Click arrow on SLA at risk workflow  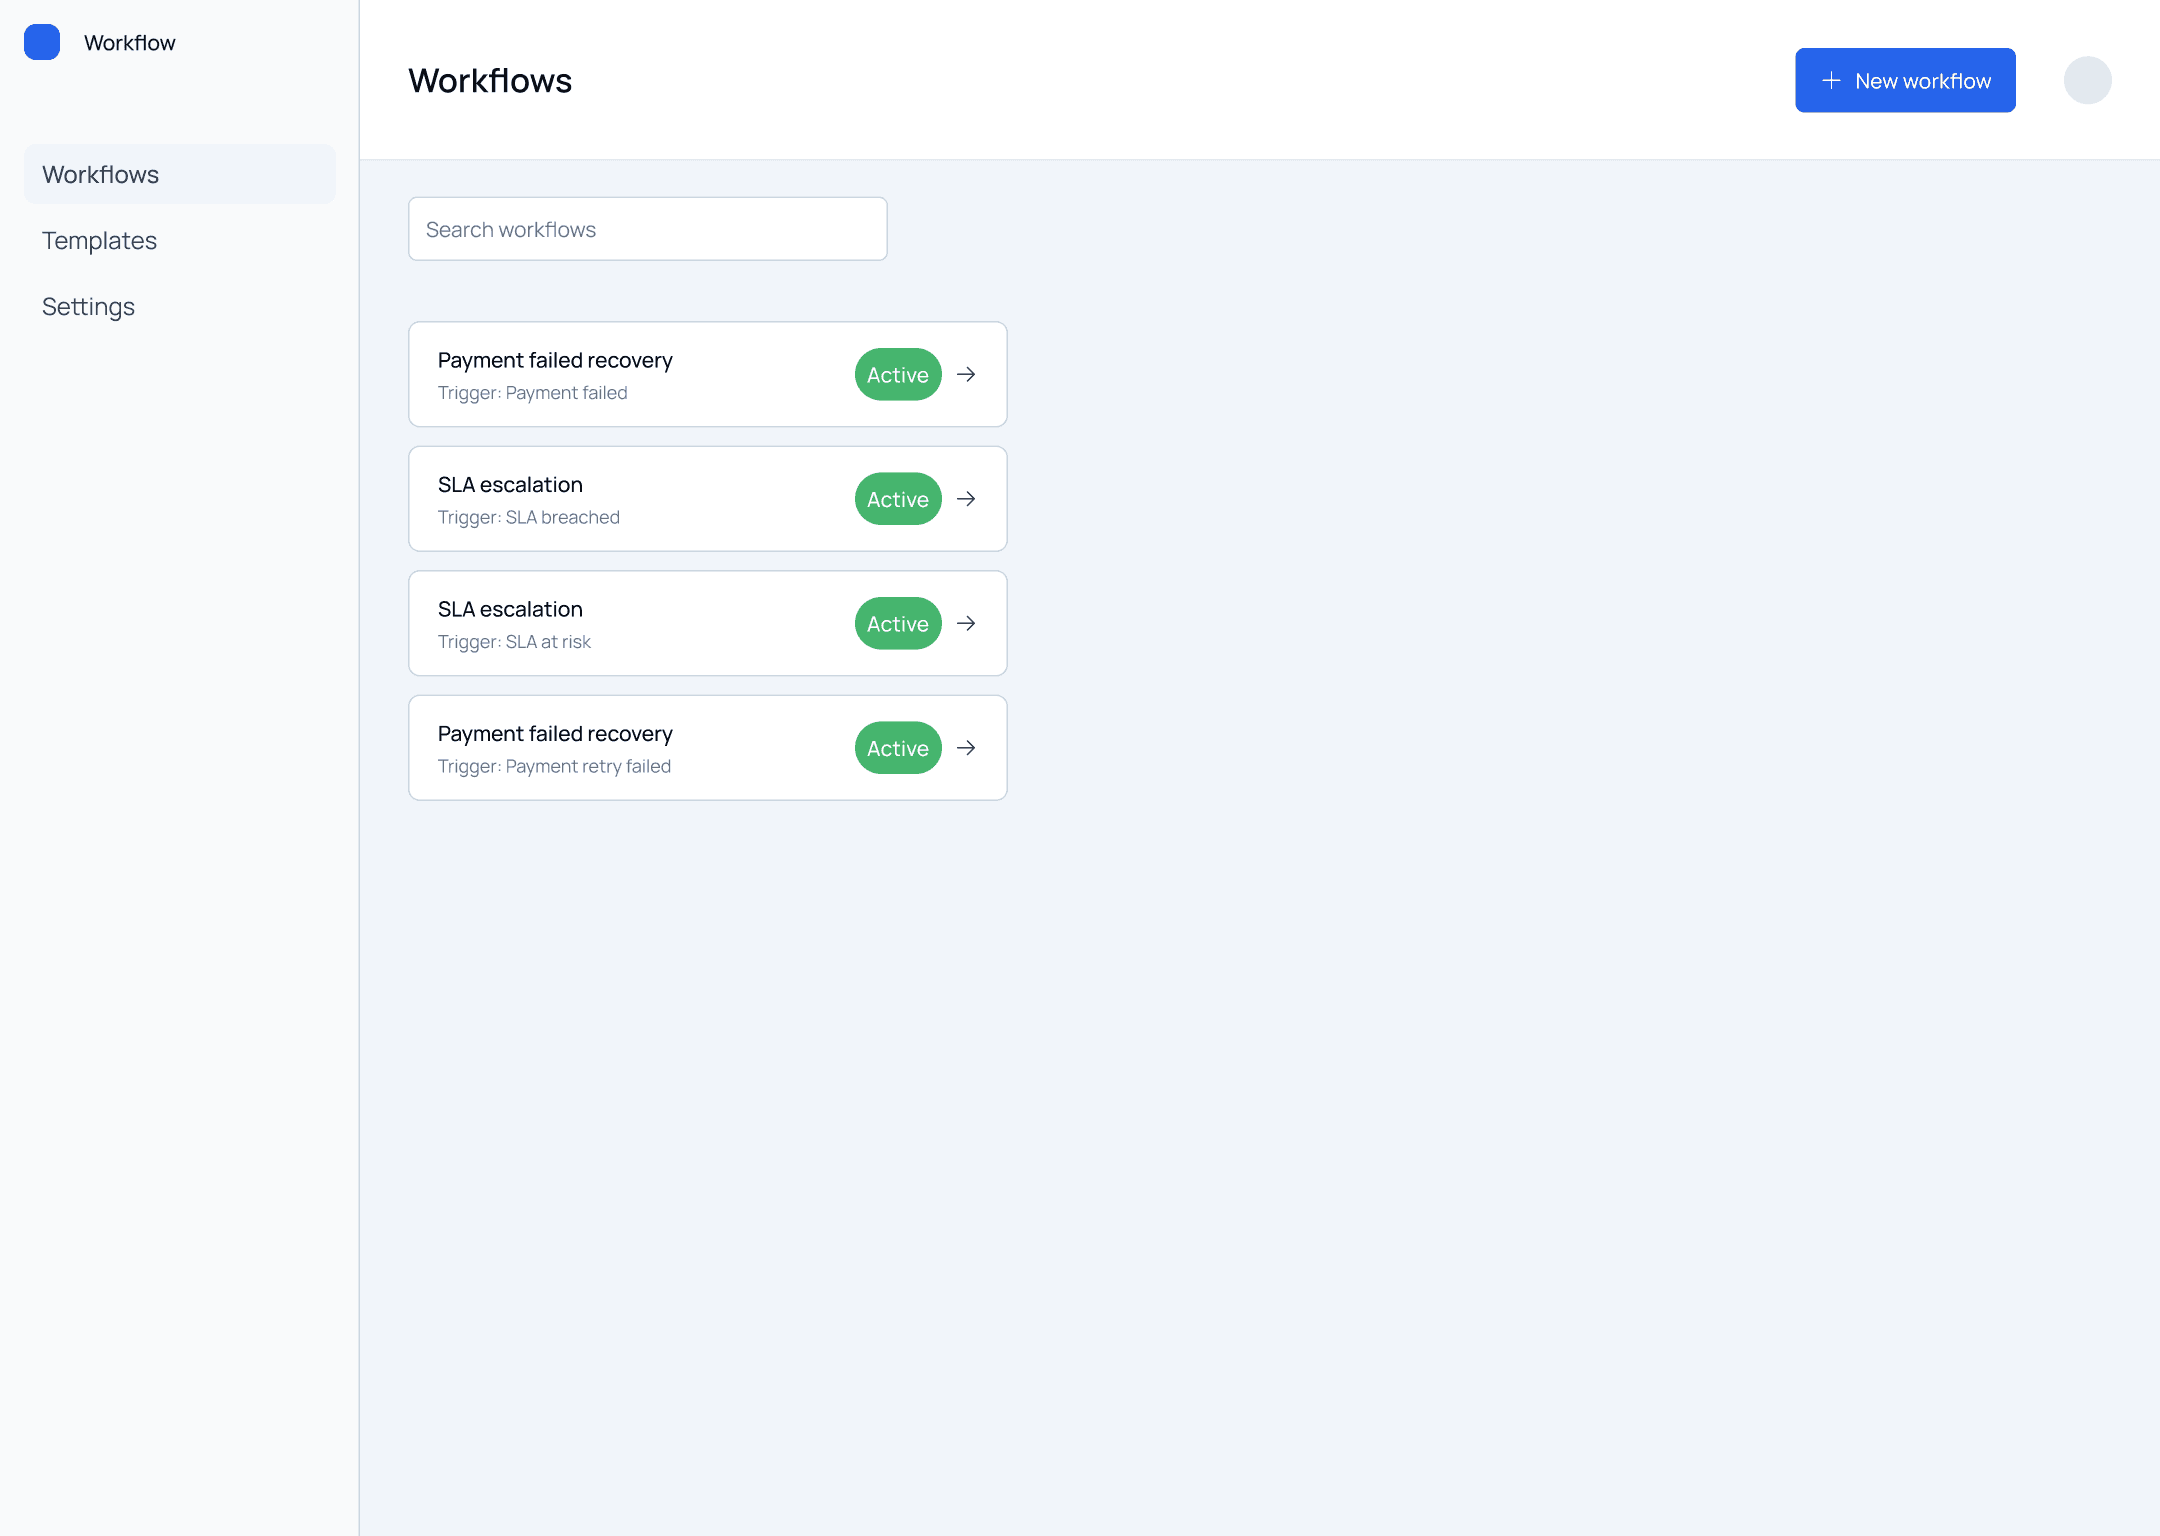[x=966, y=623]
